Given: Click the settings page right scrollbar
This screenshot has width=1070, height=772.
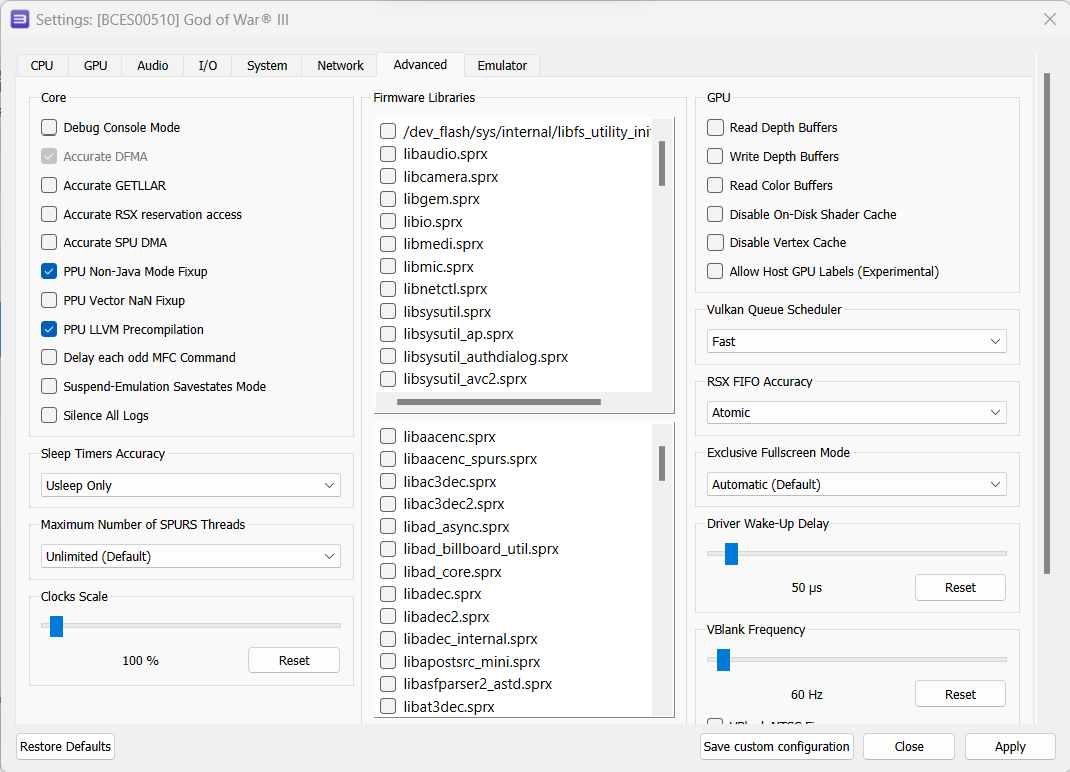Looking at the screenshot, I should [x=1047, y=324].
